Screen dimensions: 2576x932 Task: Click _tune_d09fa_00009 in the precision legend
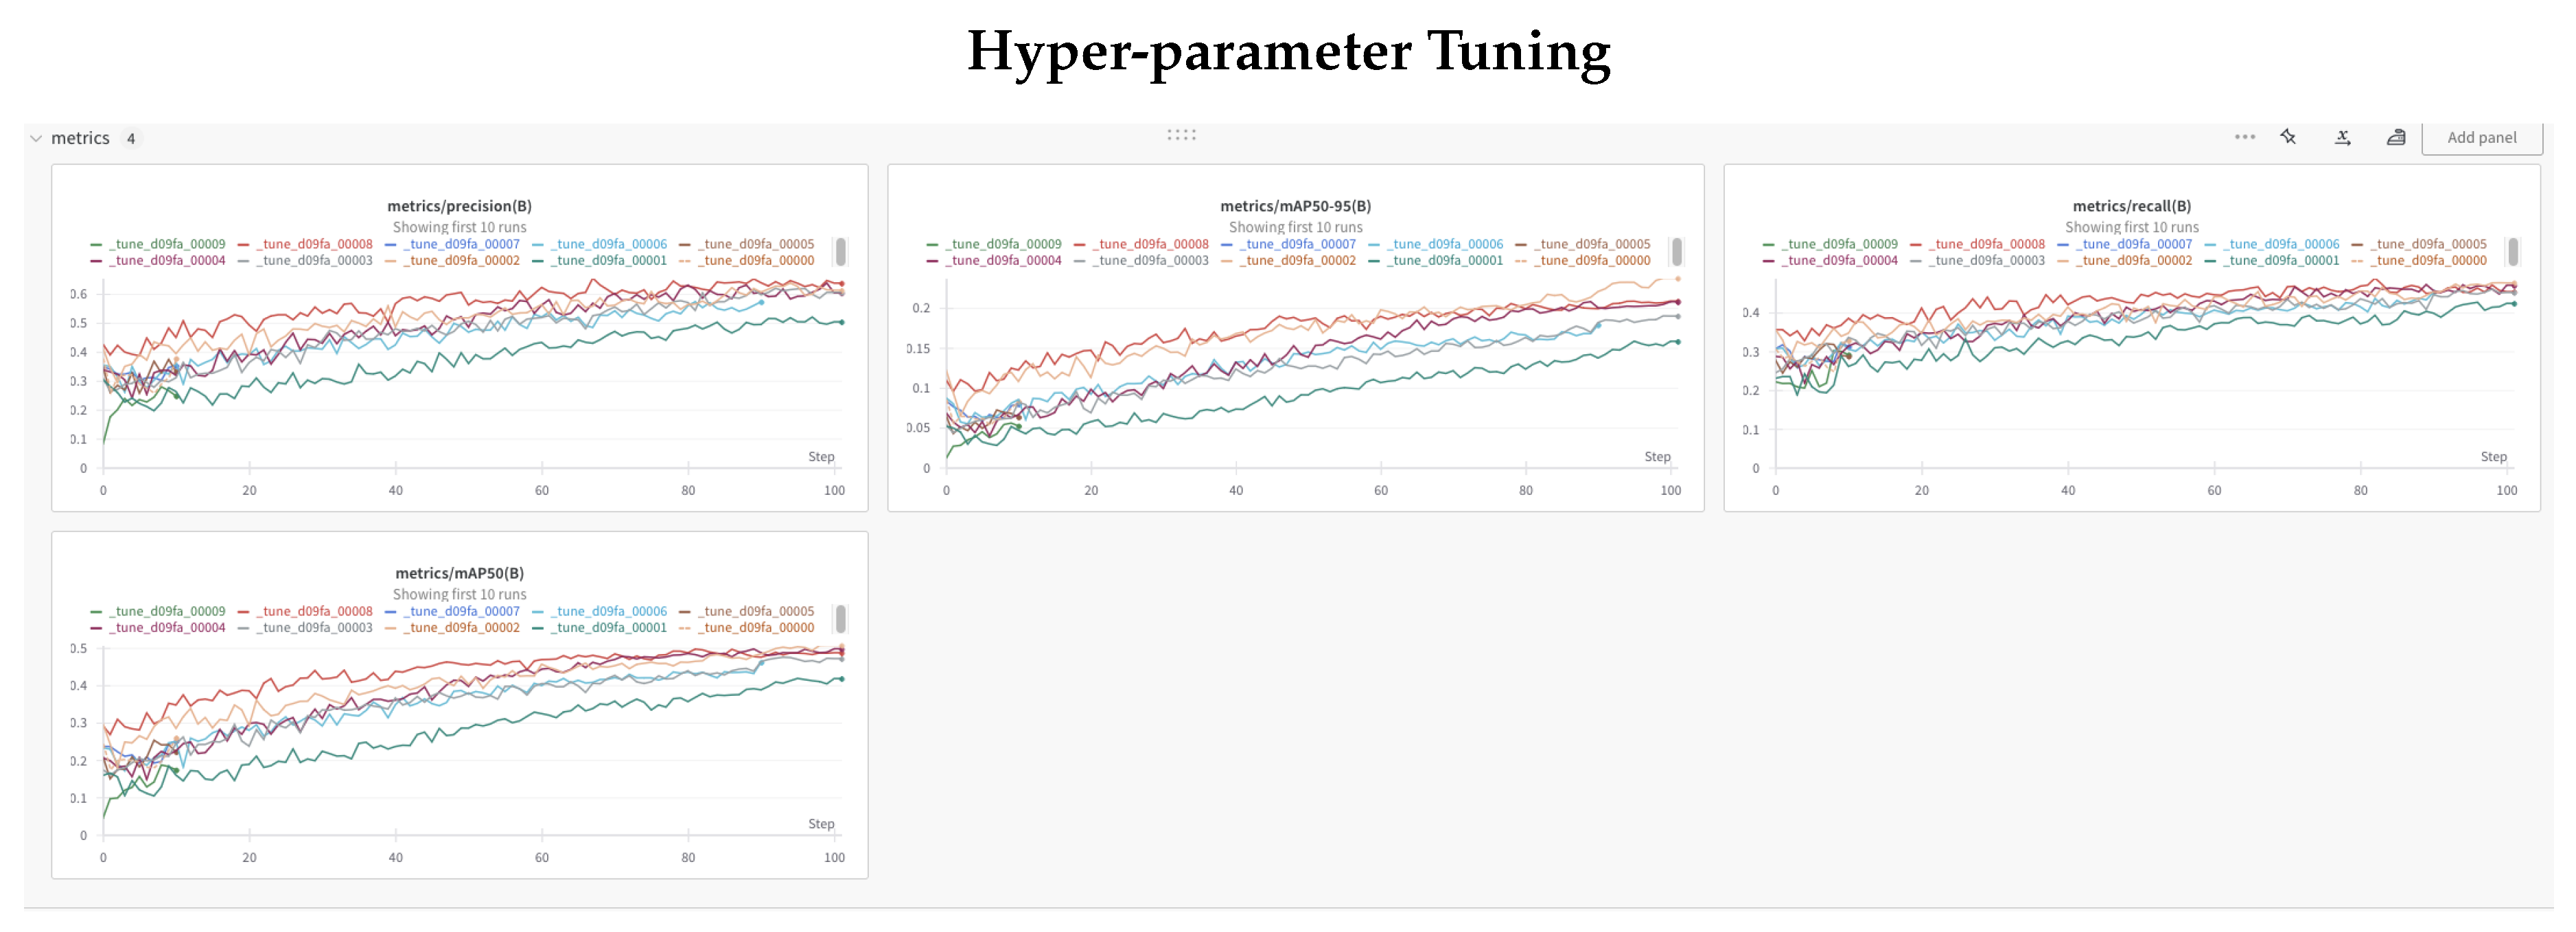pos(168,244)
